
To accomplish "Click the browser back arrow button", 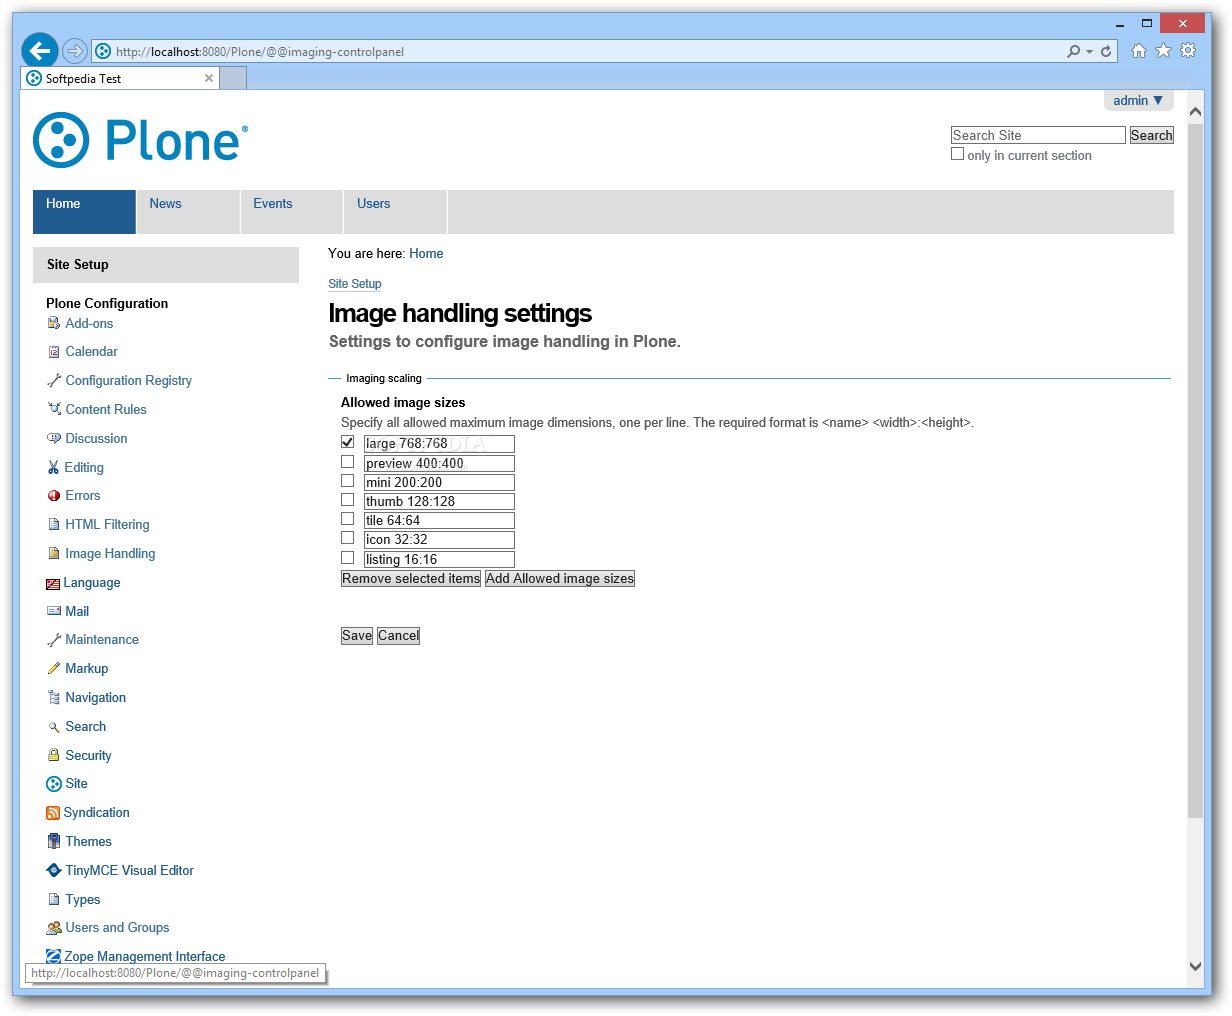I will [40, 51].
